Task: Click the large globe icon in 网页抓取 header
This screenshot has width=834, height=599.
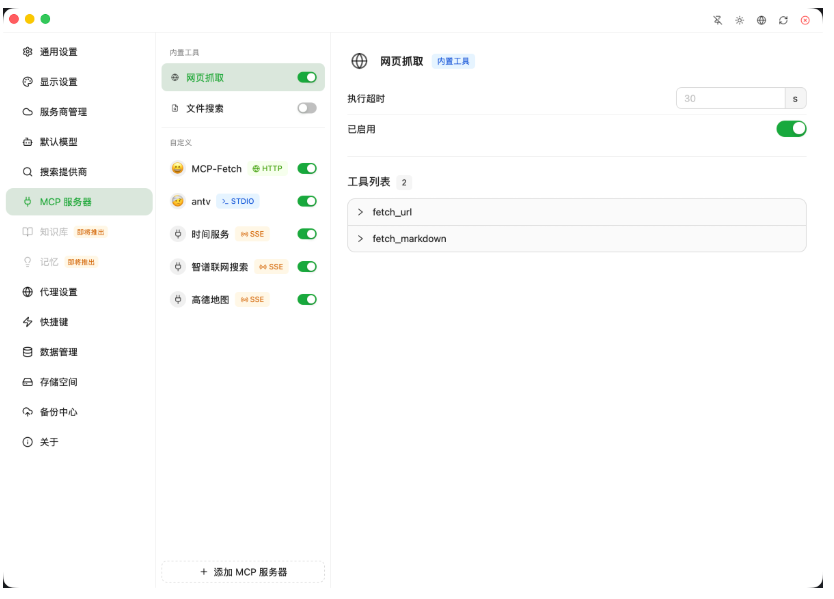Action: tap(359, 61)
